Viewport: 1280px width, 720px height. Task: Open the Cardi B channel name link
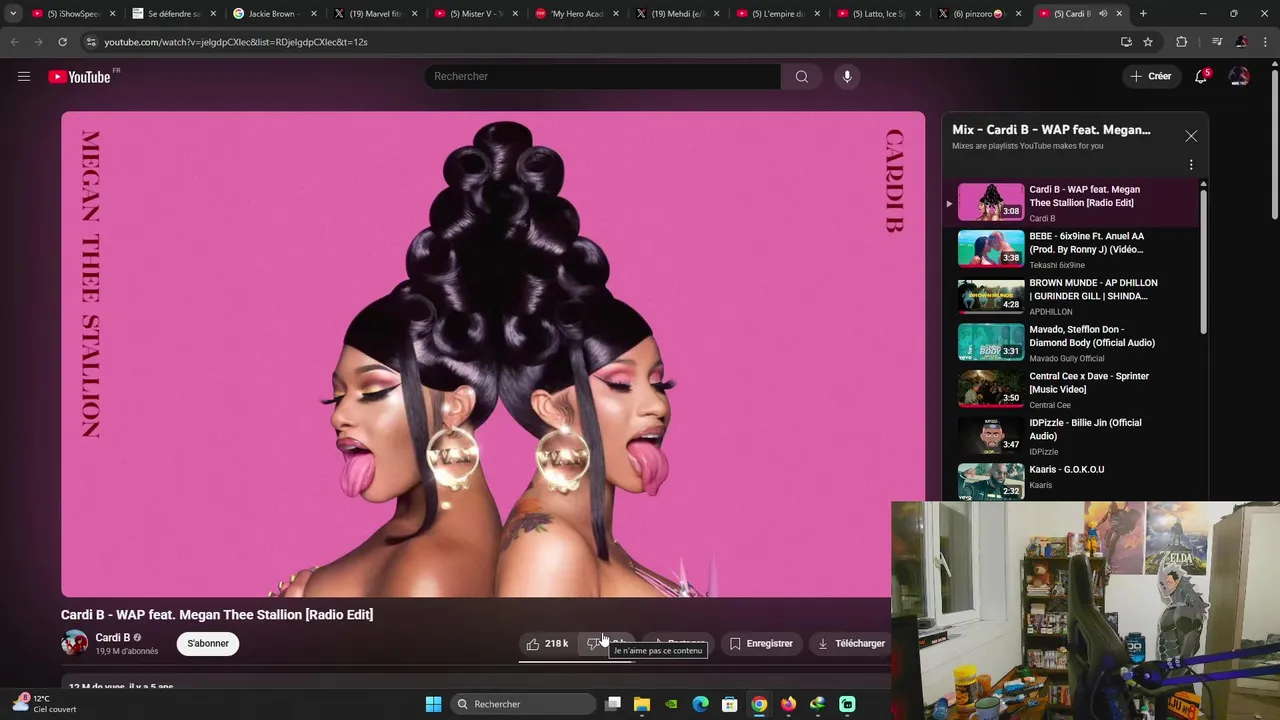pyautogui.click(x=113, y=638)
